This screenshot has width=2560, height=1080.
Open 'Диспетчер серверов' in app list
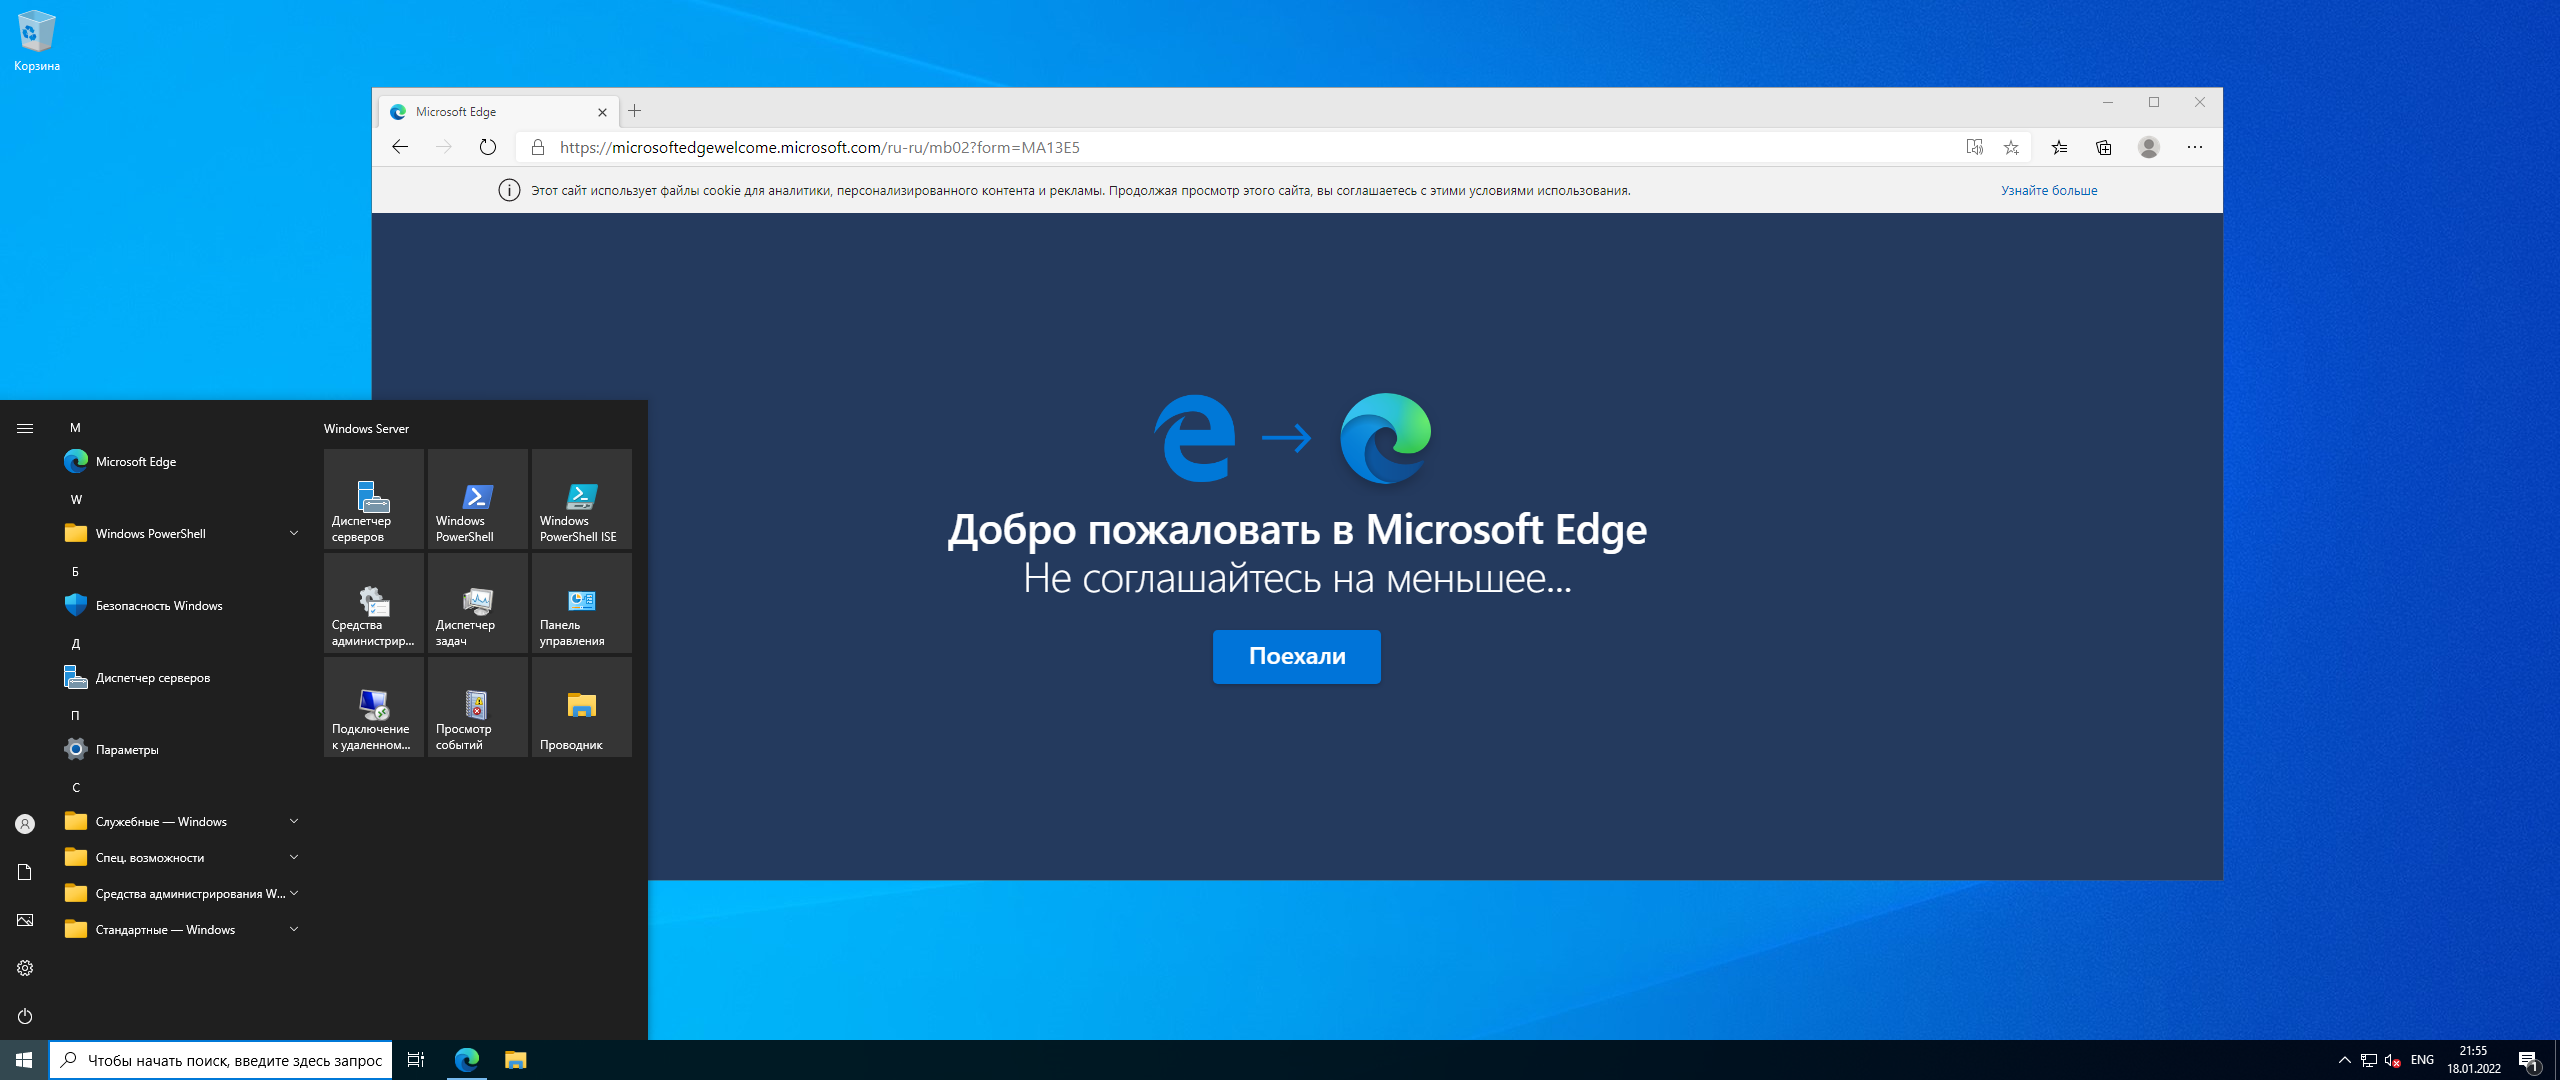(x=183, y=677)
